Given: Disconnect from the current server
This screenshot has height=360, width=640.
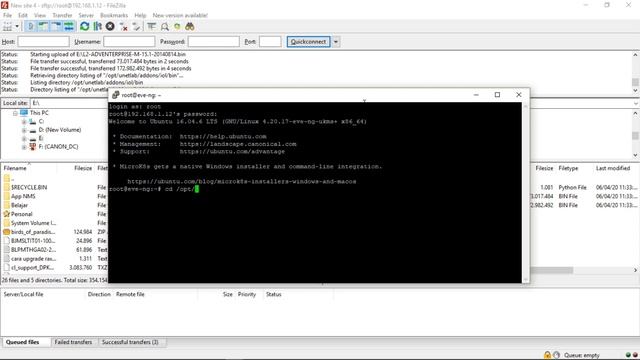Looking at the screenshot, I should [x=123, y=27].
